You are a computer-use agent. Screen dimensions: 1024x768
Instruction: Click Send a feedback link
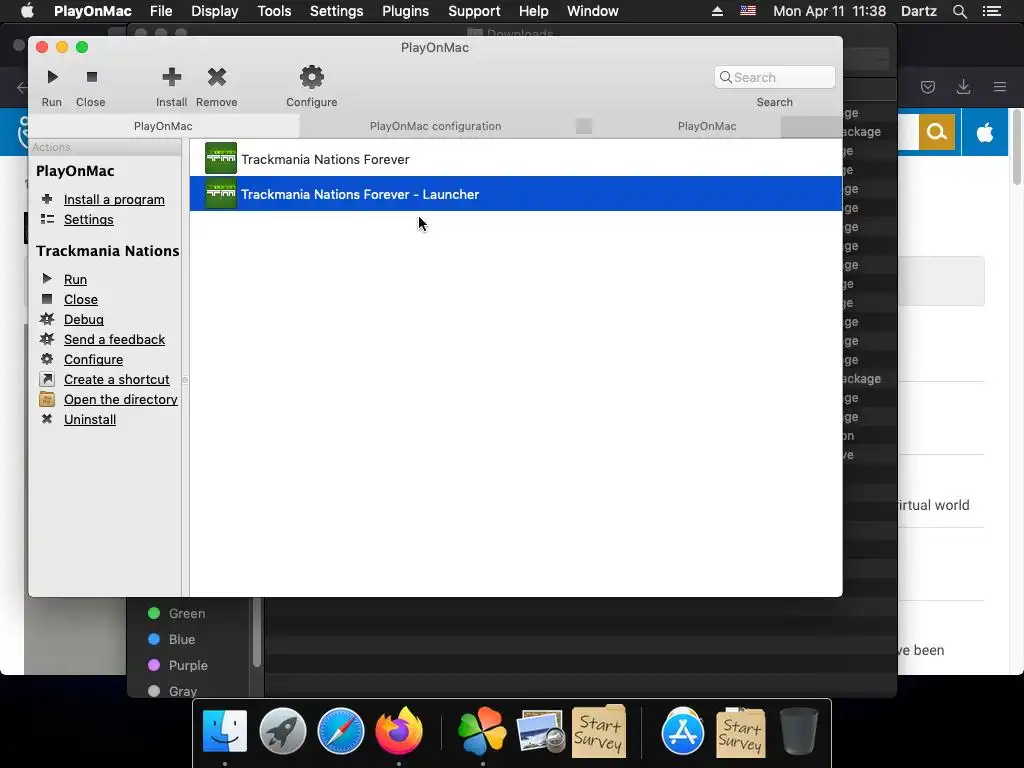tap(114, 339)
